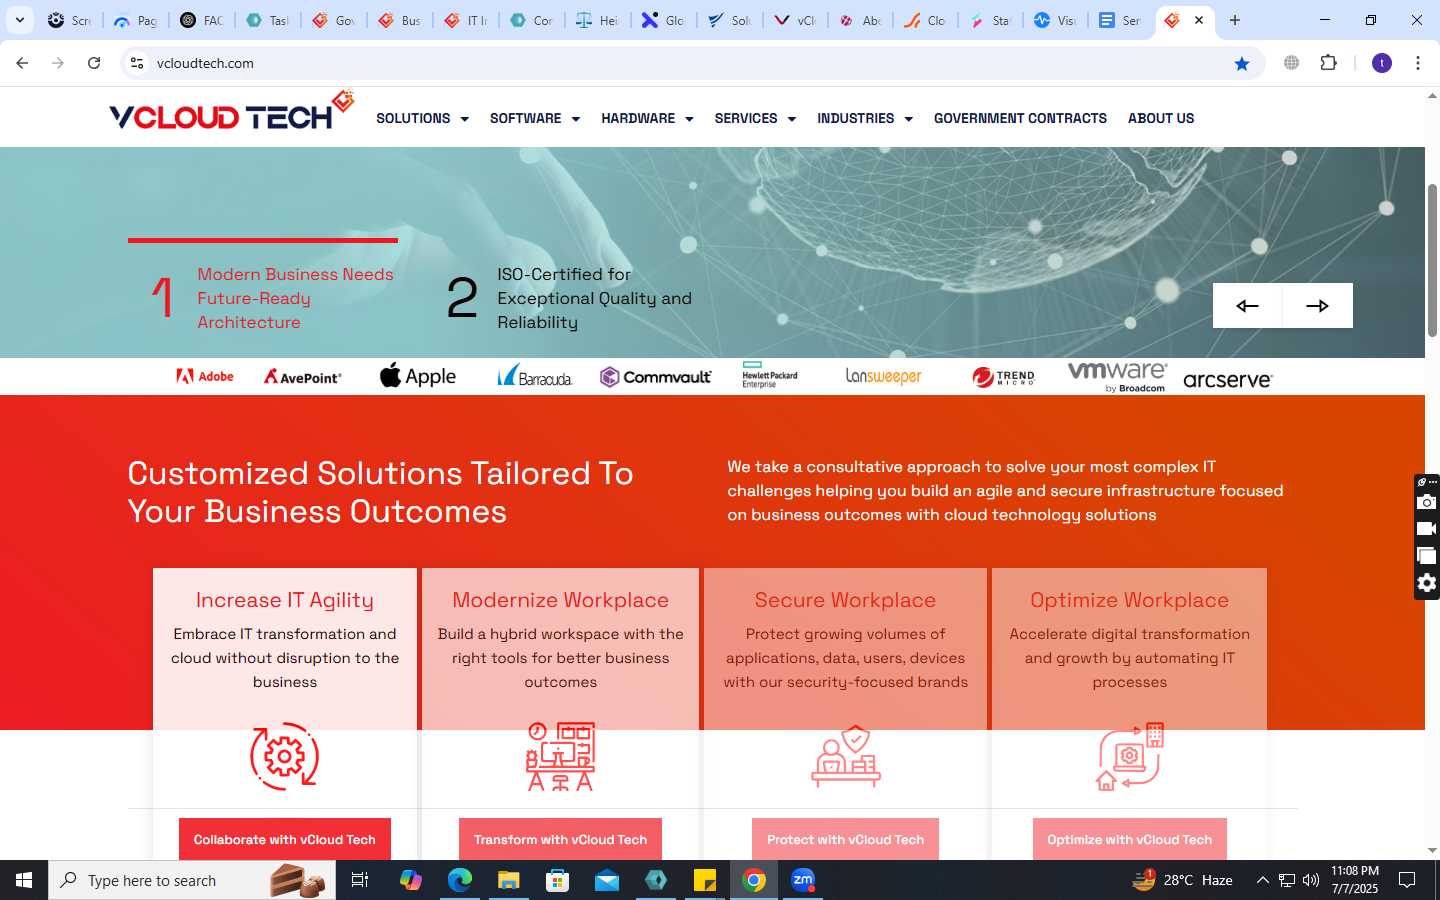Click the VMware by Broadcom logo
1440x900 pixels.
pos(1117,377)
